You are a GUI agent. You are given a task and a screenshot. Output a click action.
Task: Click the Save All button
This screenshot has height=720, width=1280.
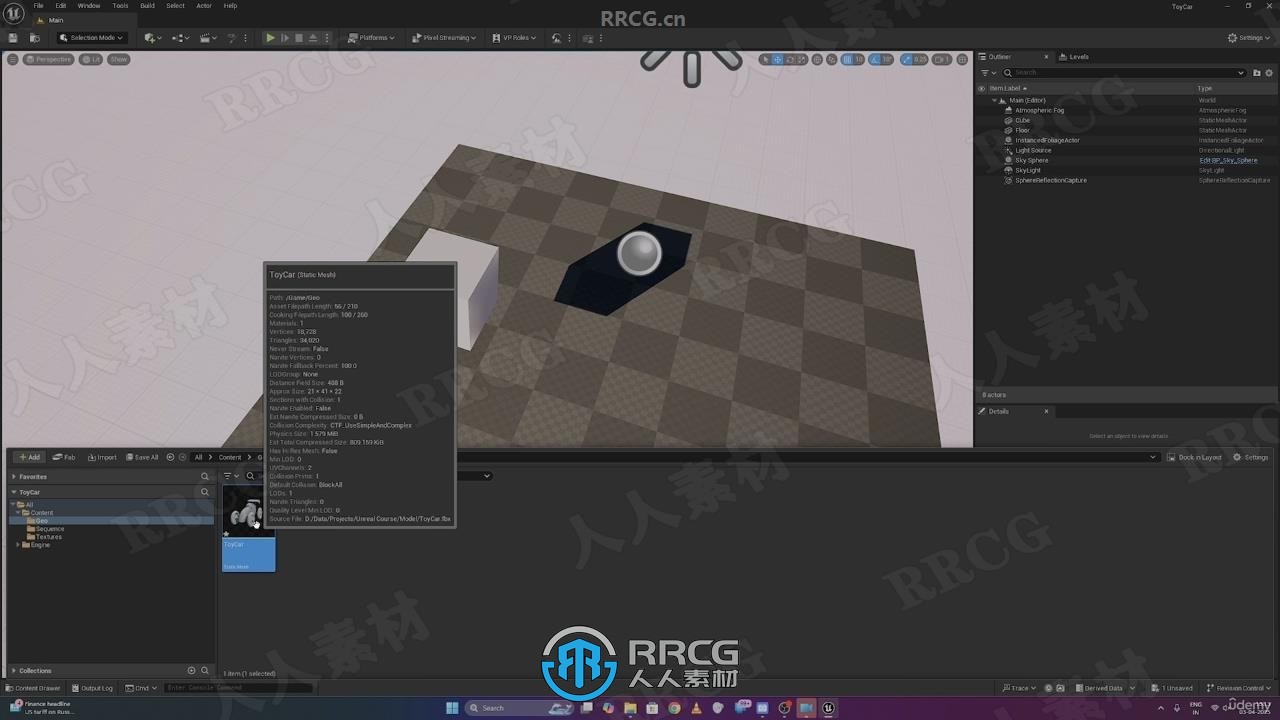tap(141, 457)
